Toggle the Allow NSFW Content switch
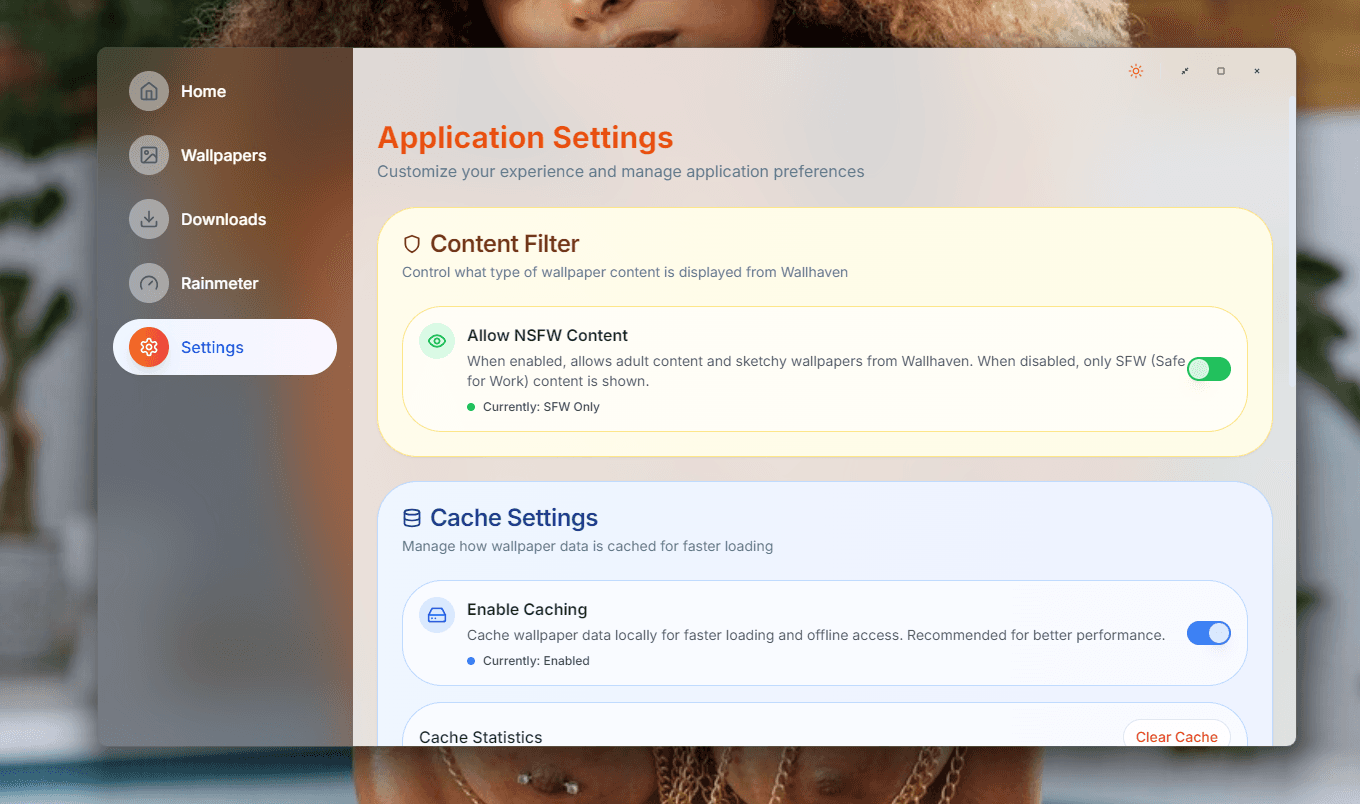The image size is (1360, 804). pyautogui.click(x=1208, y=369)
